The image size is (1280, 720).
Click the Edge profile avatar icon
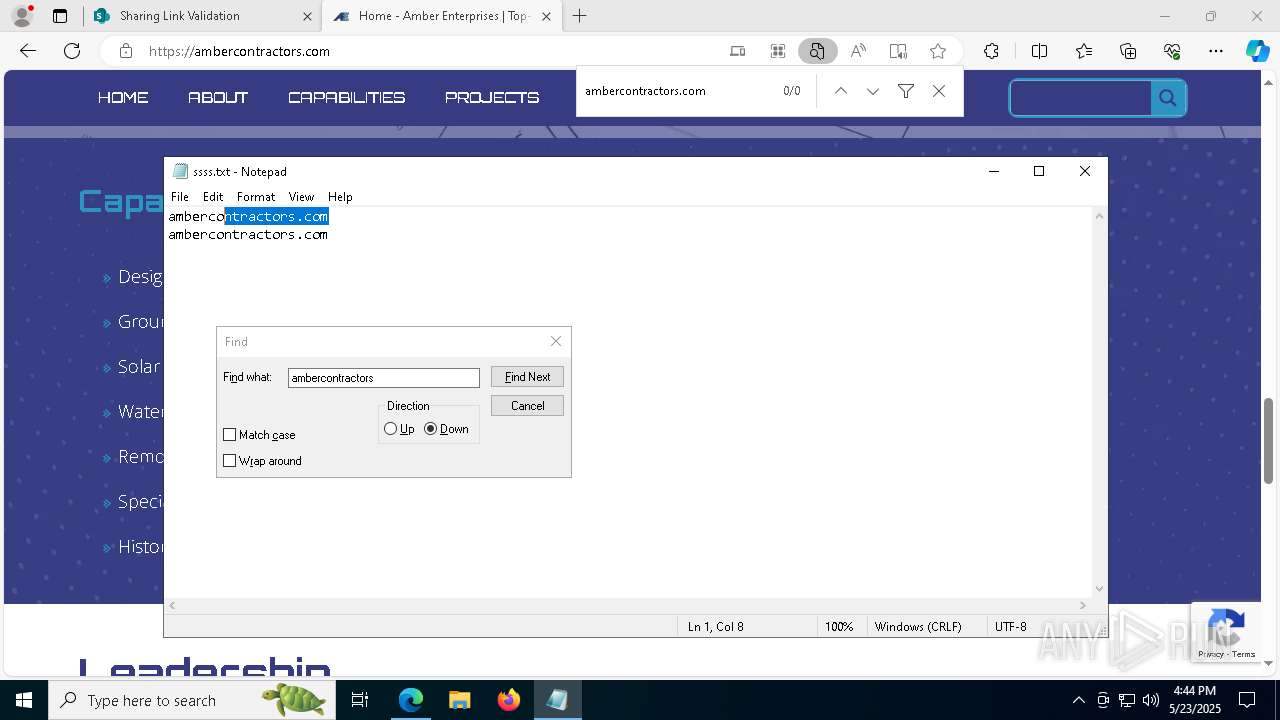[x=21, y=16]
